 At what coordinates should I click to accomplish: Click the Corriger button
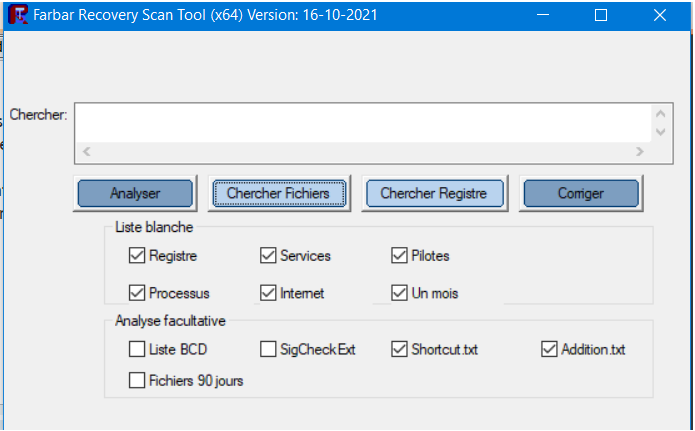pyautogui.click(x=581, y=193)
